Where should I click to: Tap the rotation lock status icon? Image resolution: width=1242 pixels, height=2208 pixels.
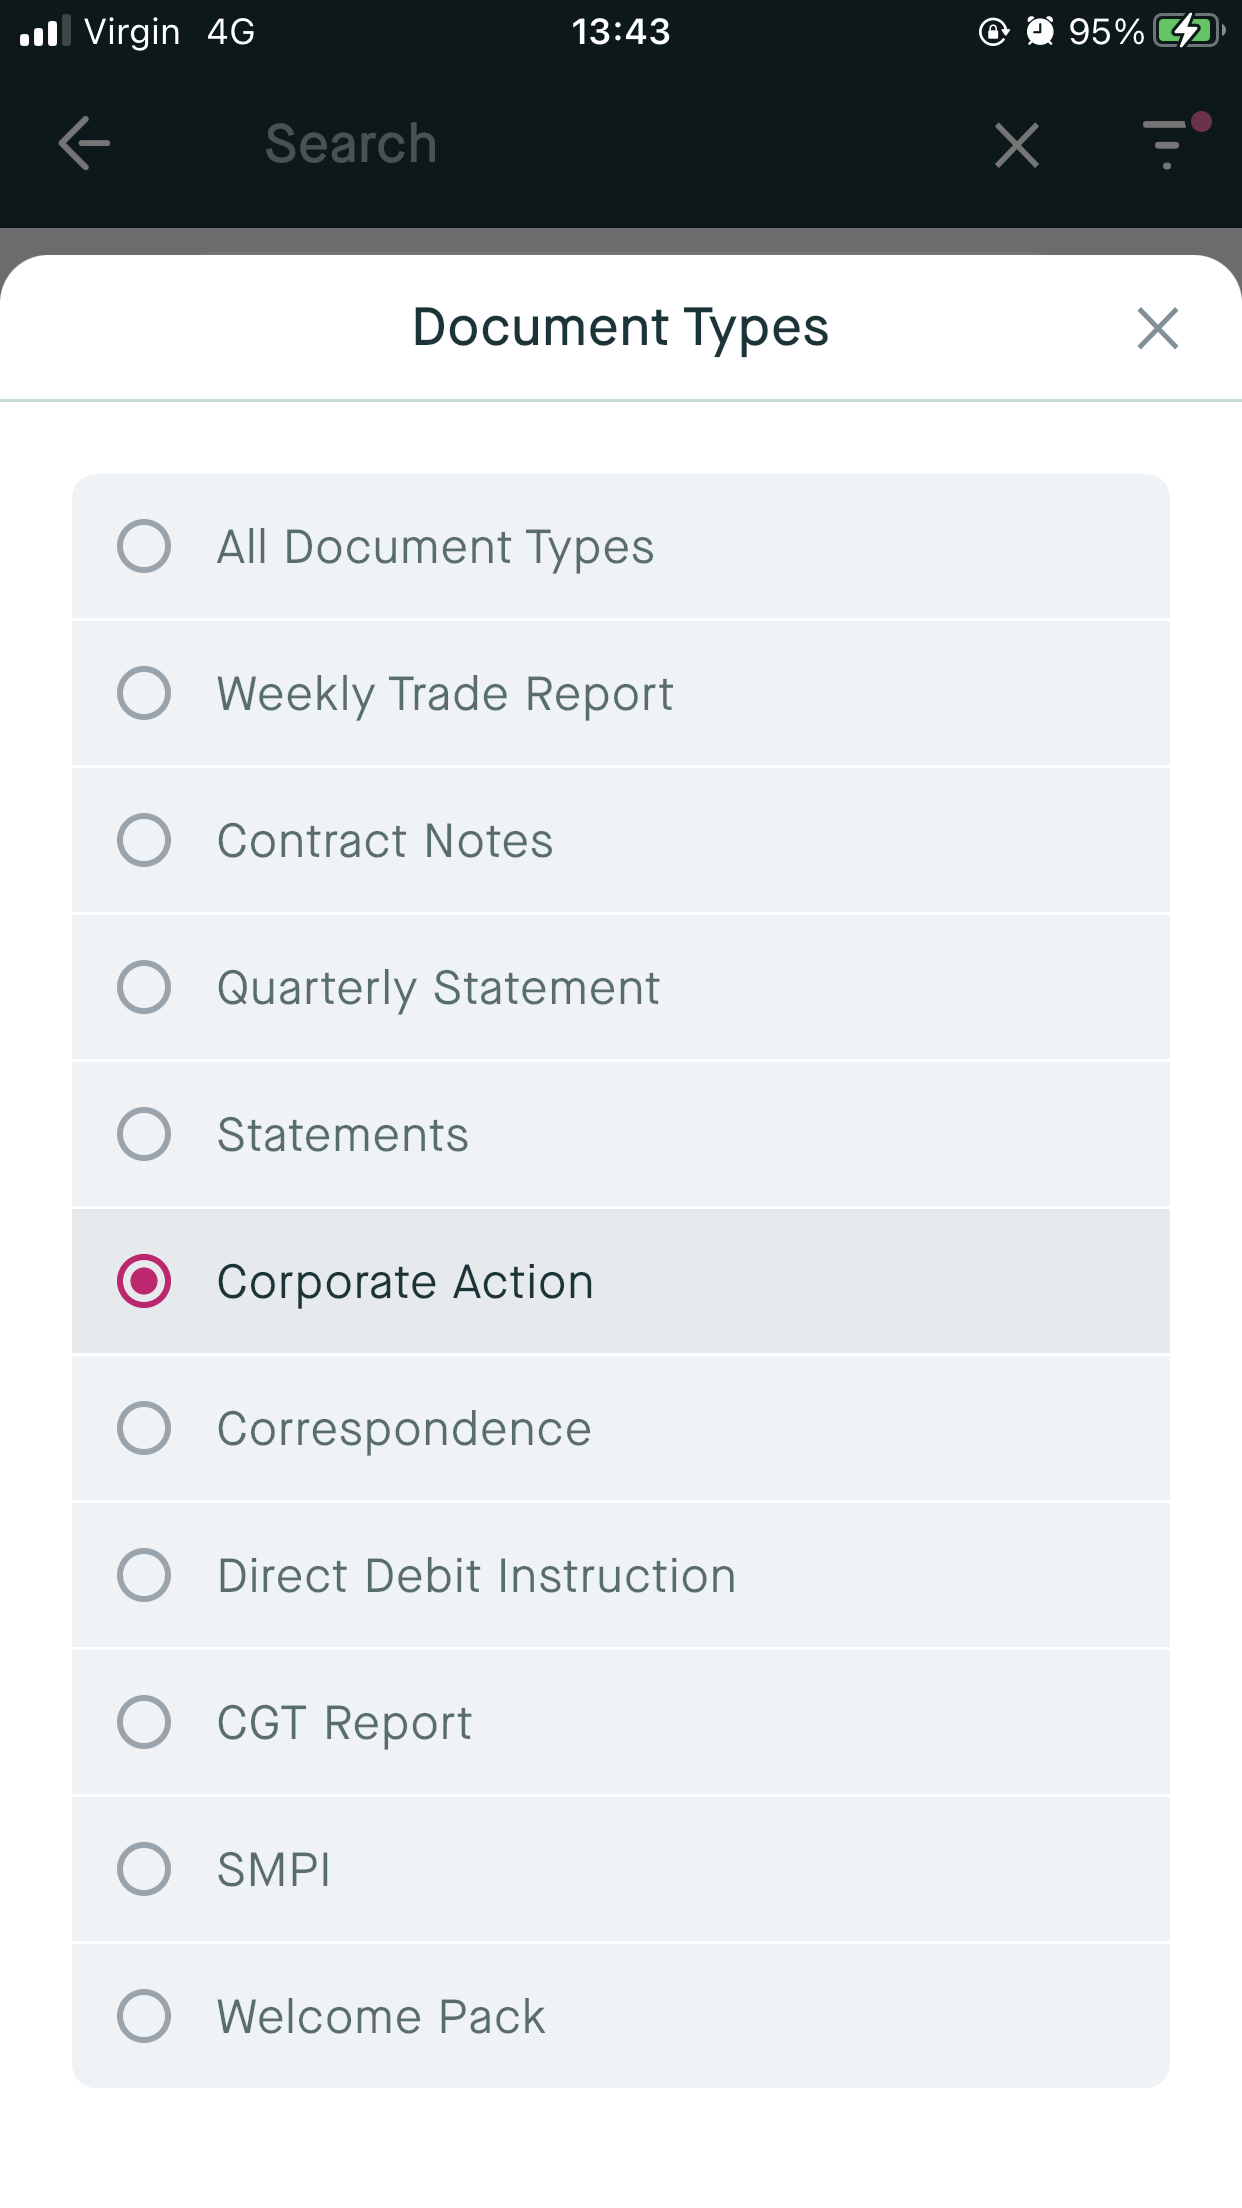[x=992, y=32]
